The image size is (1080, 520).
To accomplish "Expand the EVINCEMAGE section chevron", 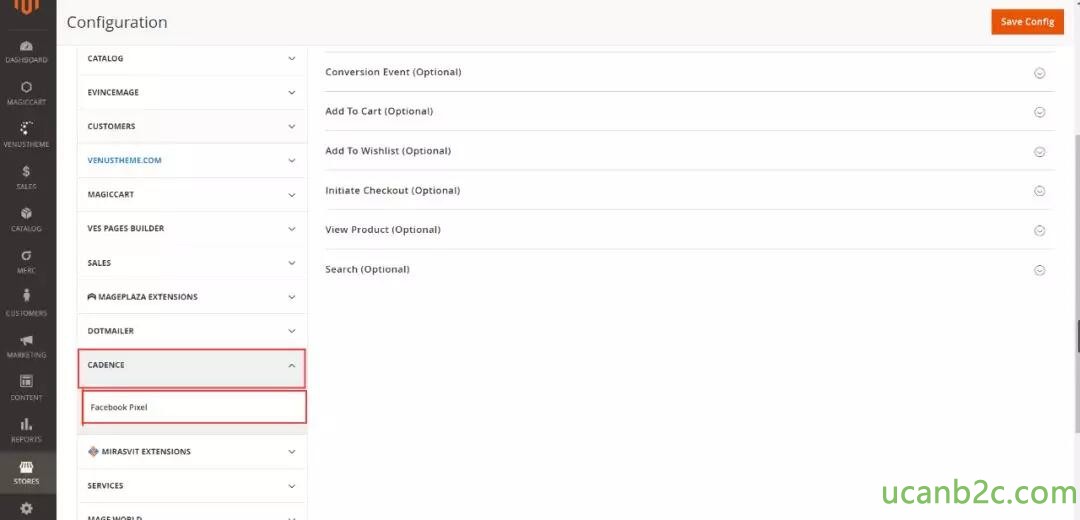I will coord(291,92).
